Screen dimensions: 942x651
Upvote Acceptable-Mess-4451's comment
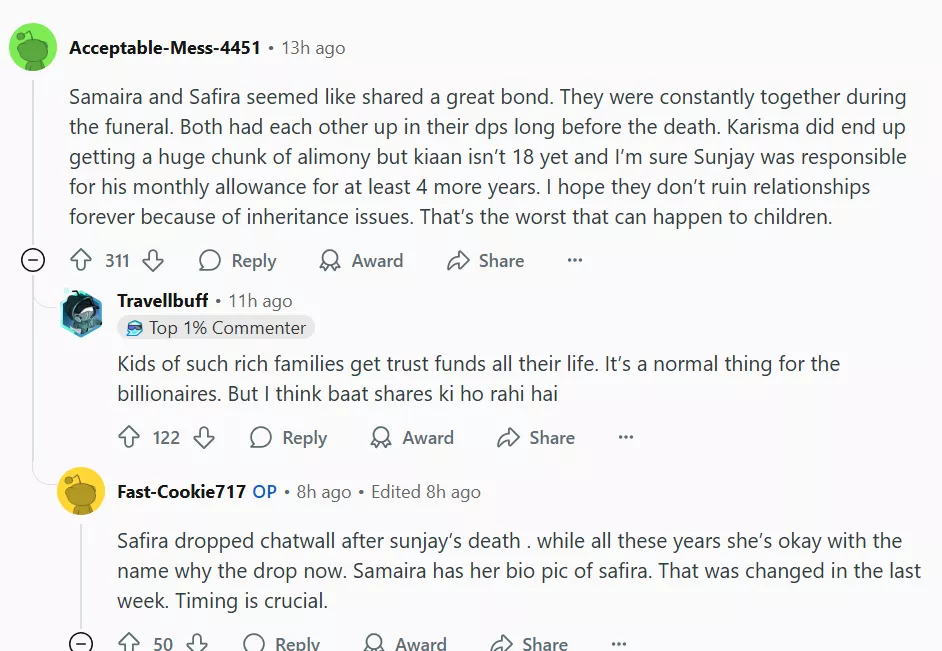[x=81, y=261]
